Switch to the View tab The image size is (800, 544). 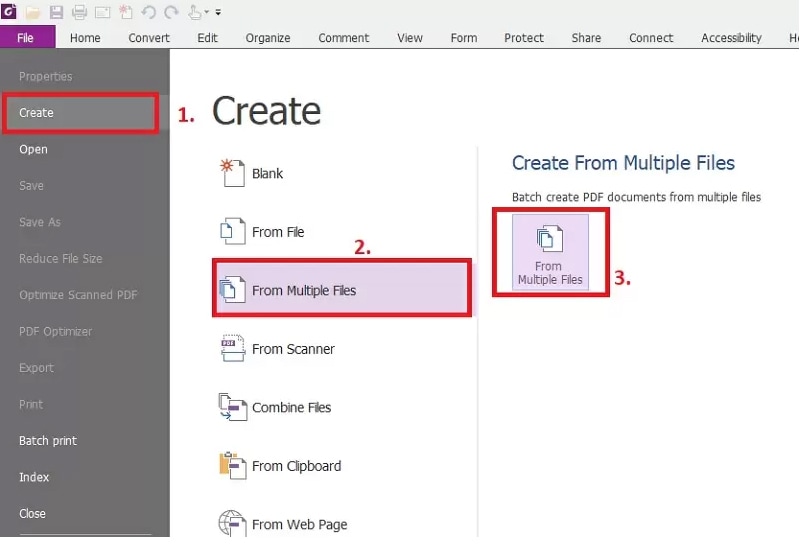point(410,38)
